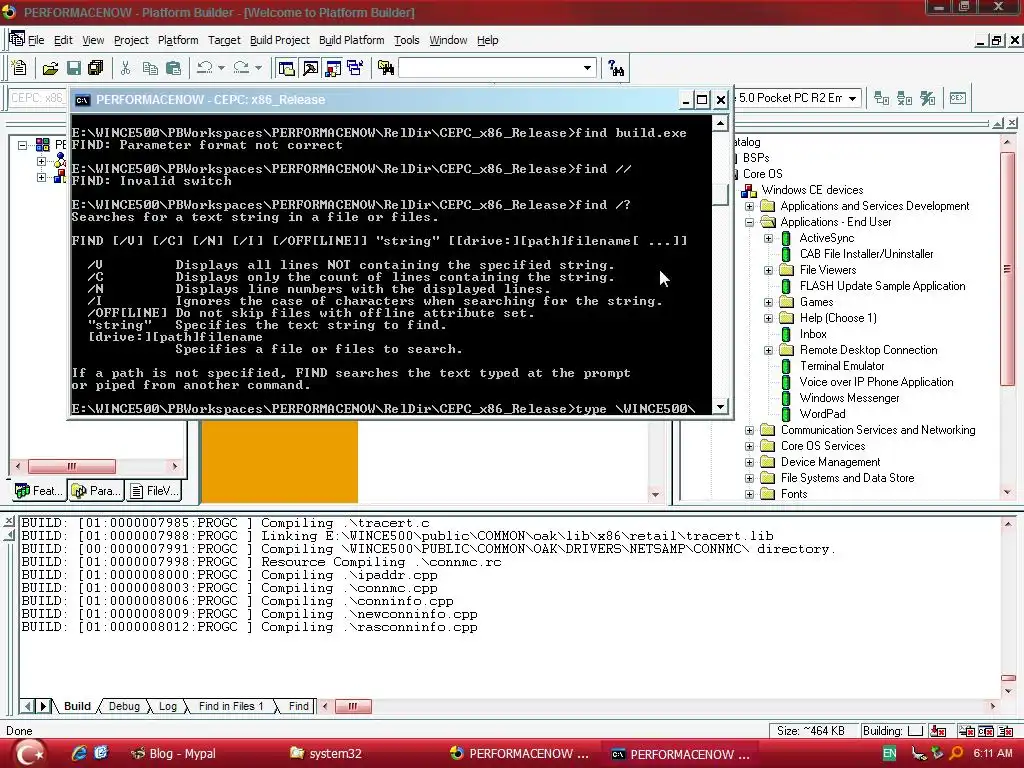Click Internet Explorer quick launch icon
This screenshot has width=1024, height=768.
pos(79,754)
